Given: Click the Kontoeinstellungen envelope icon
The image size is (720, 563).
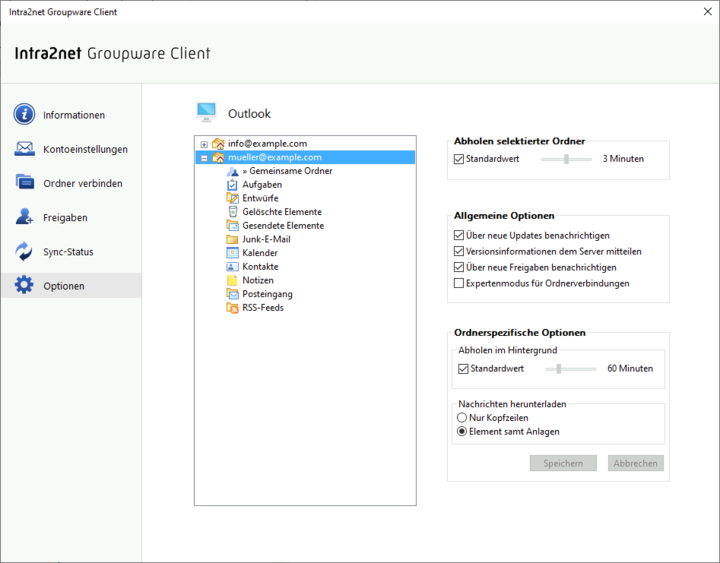Looking at the screenshot, I should point(24,149).
